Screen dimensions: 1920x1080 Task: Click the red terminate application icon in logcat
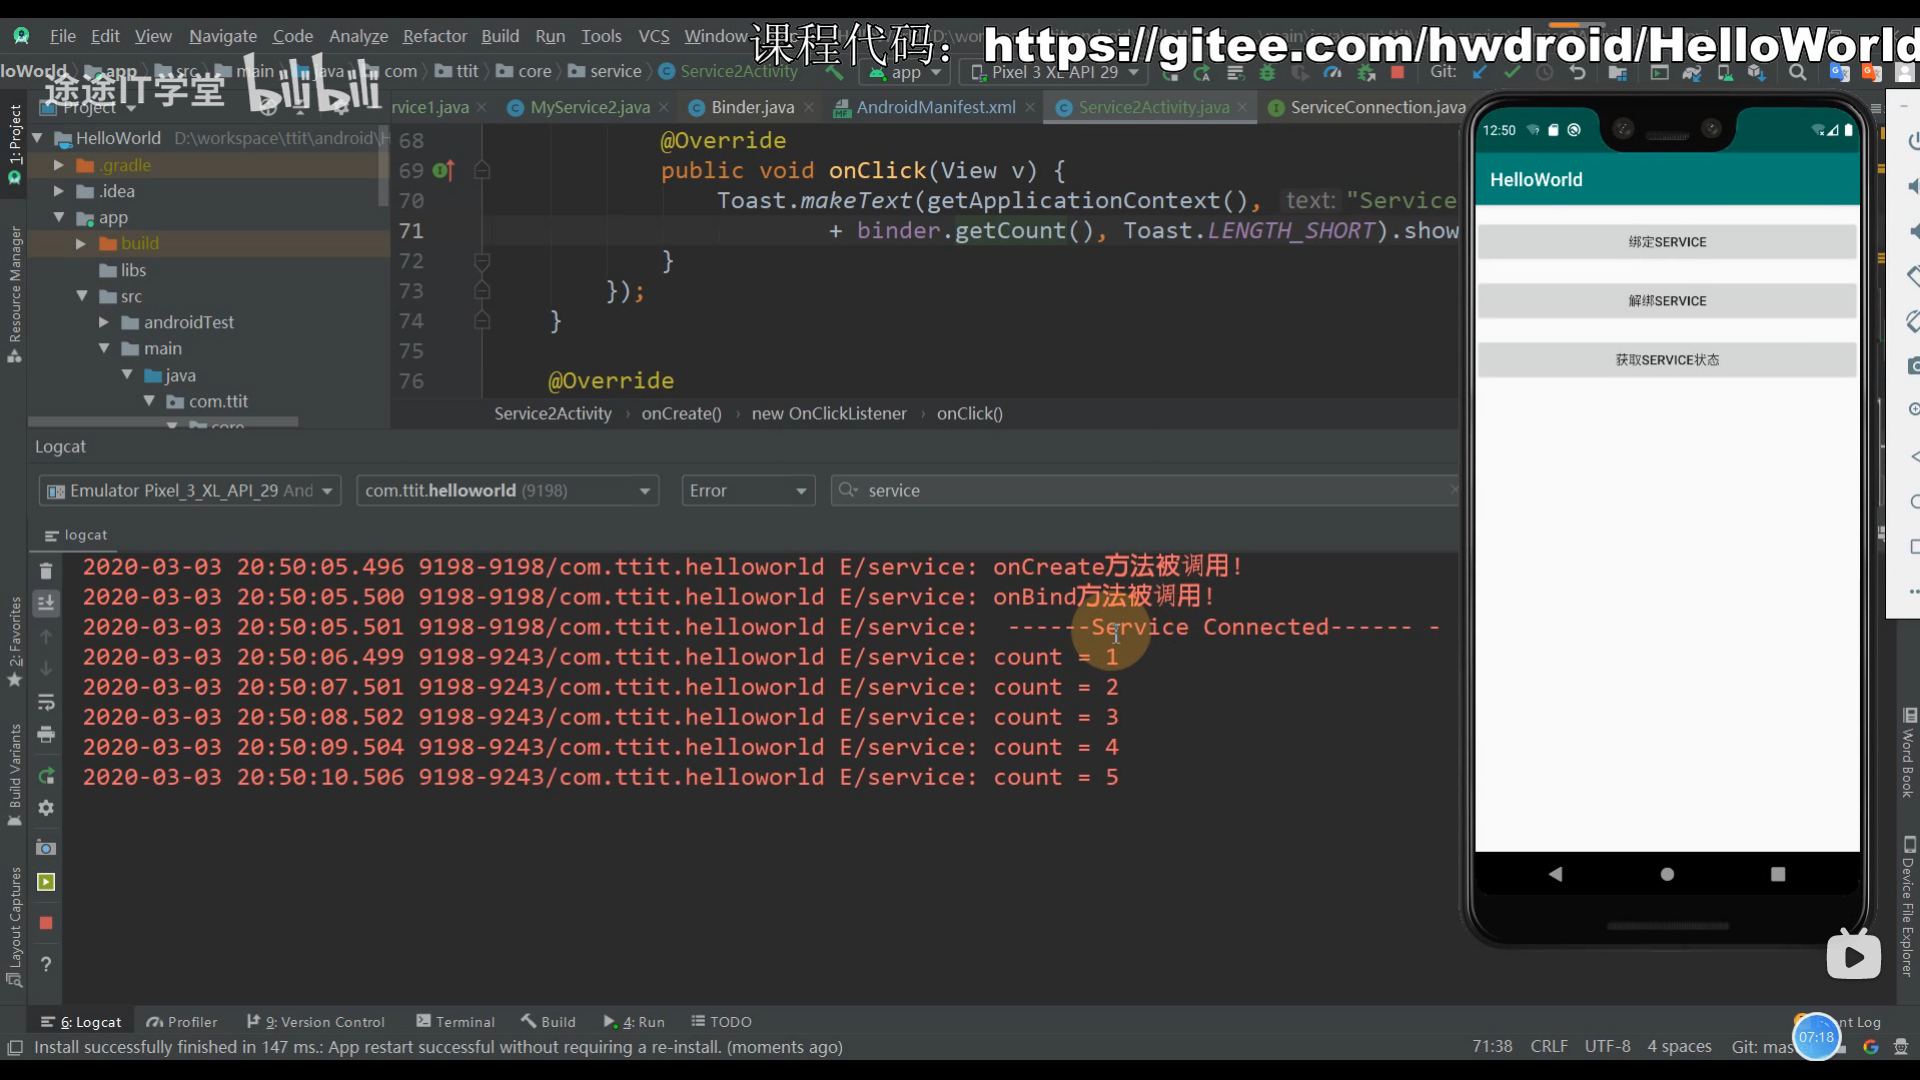[x=46, y=923]
